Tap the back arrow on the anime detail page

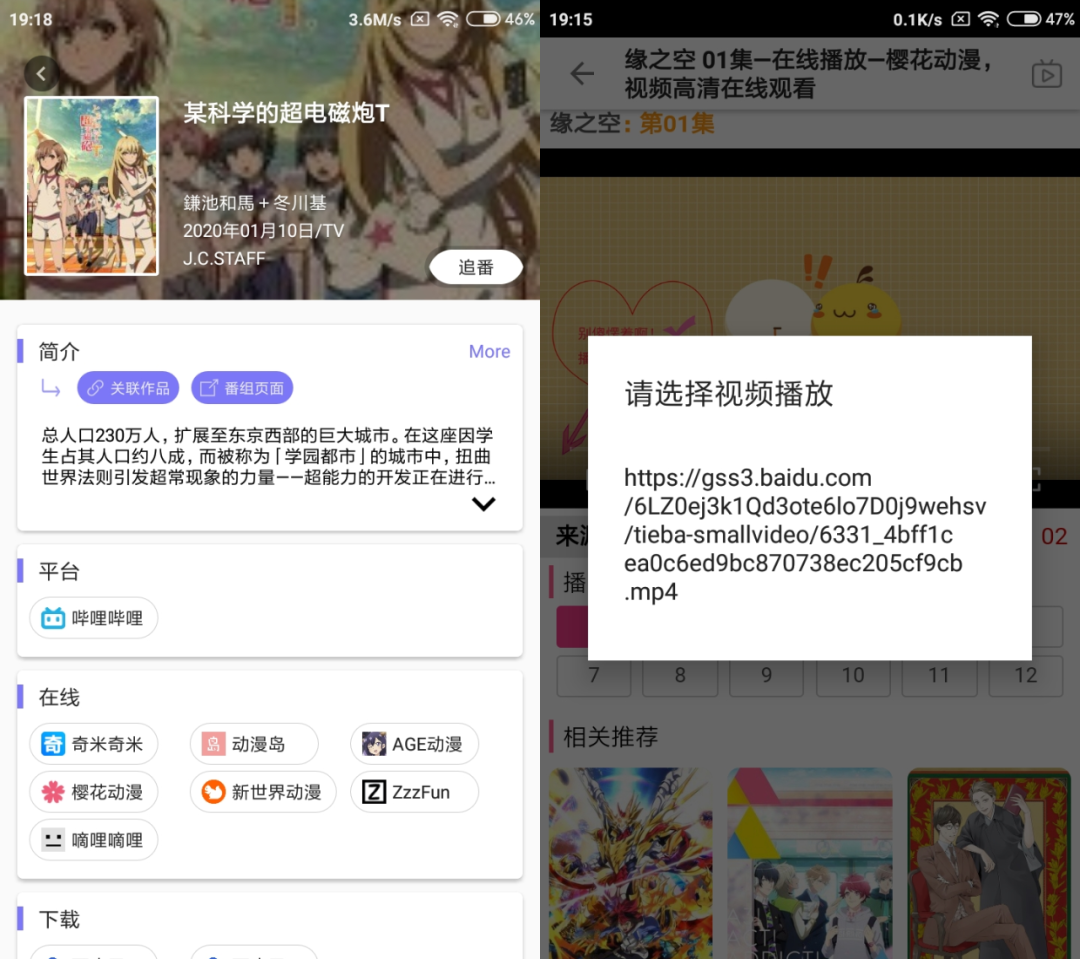[x=41, y=74]
